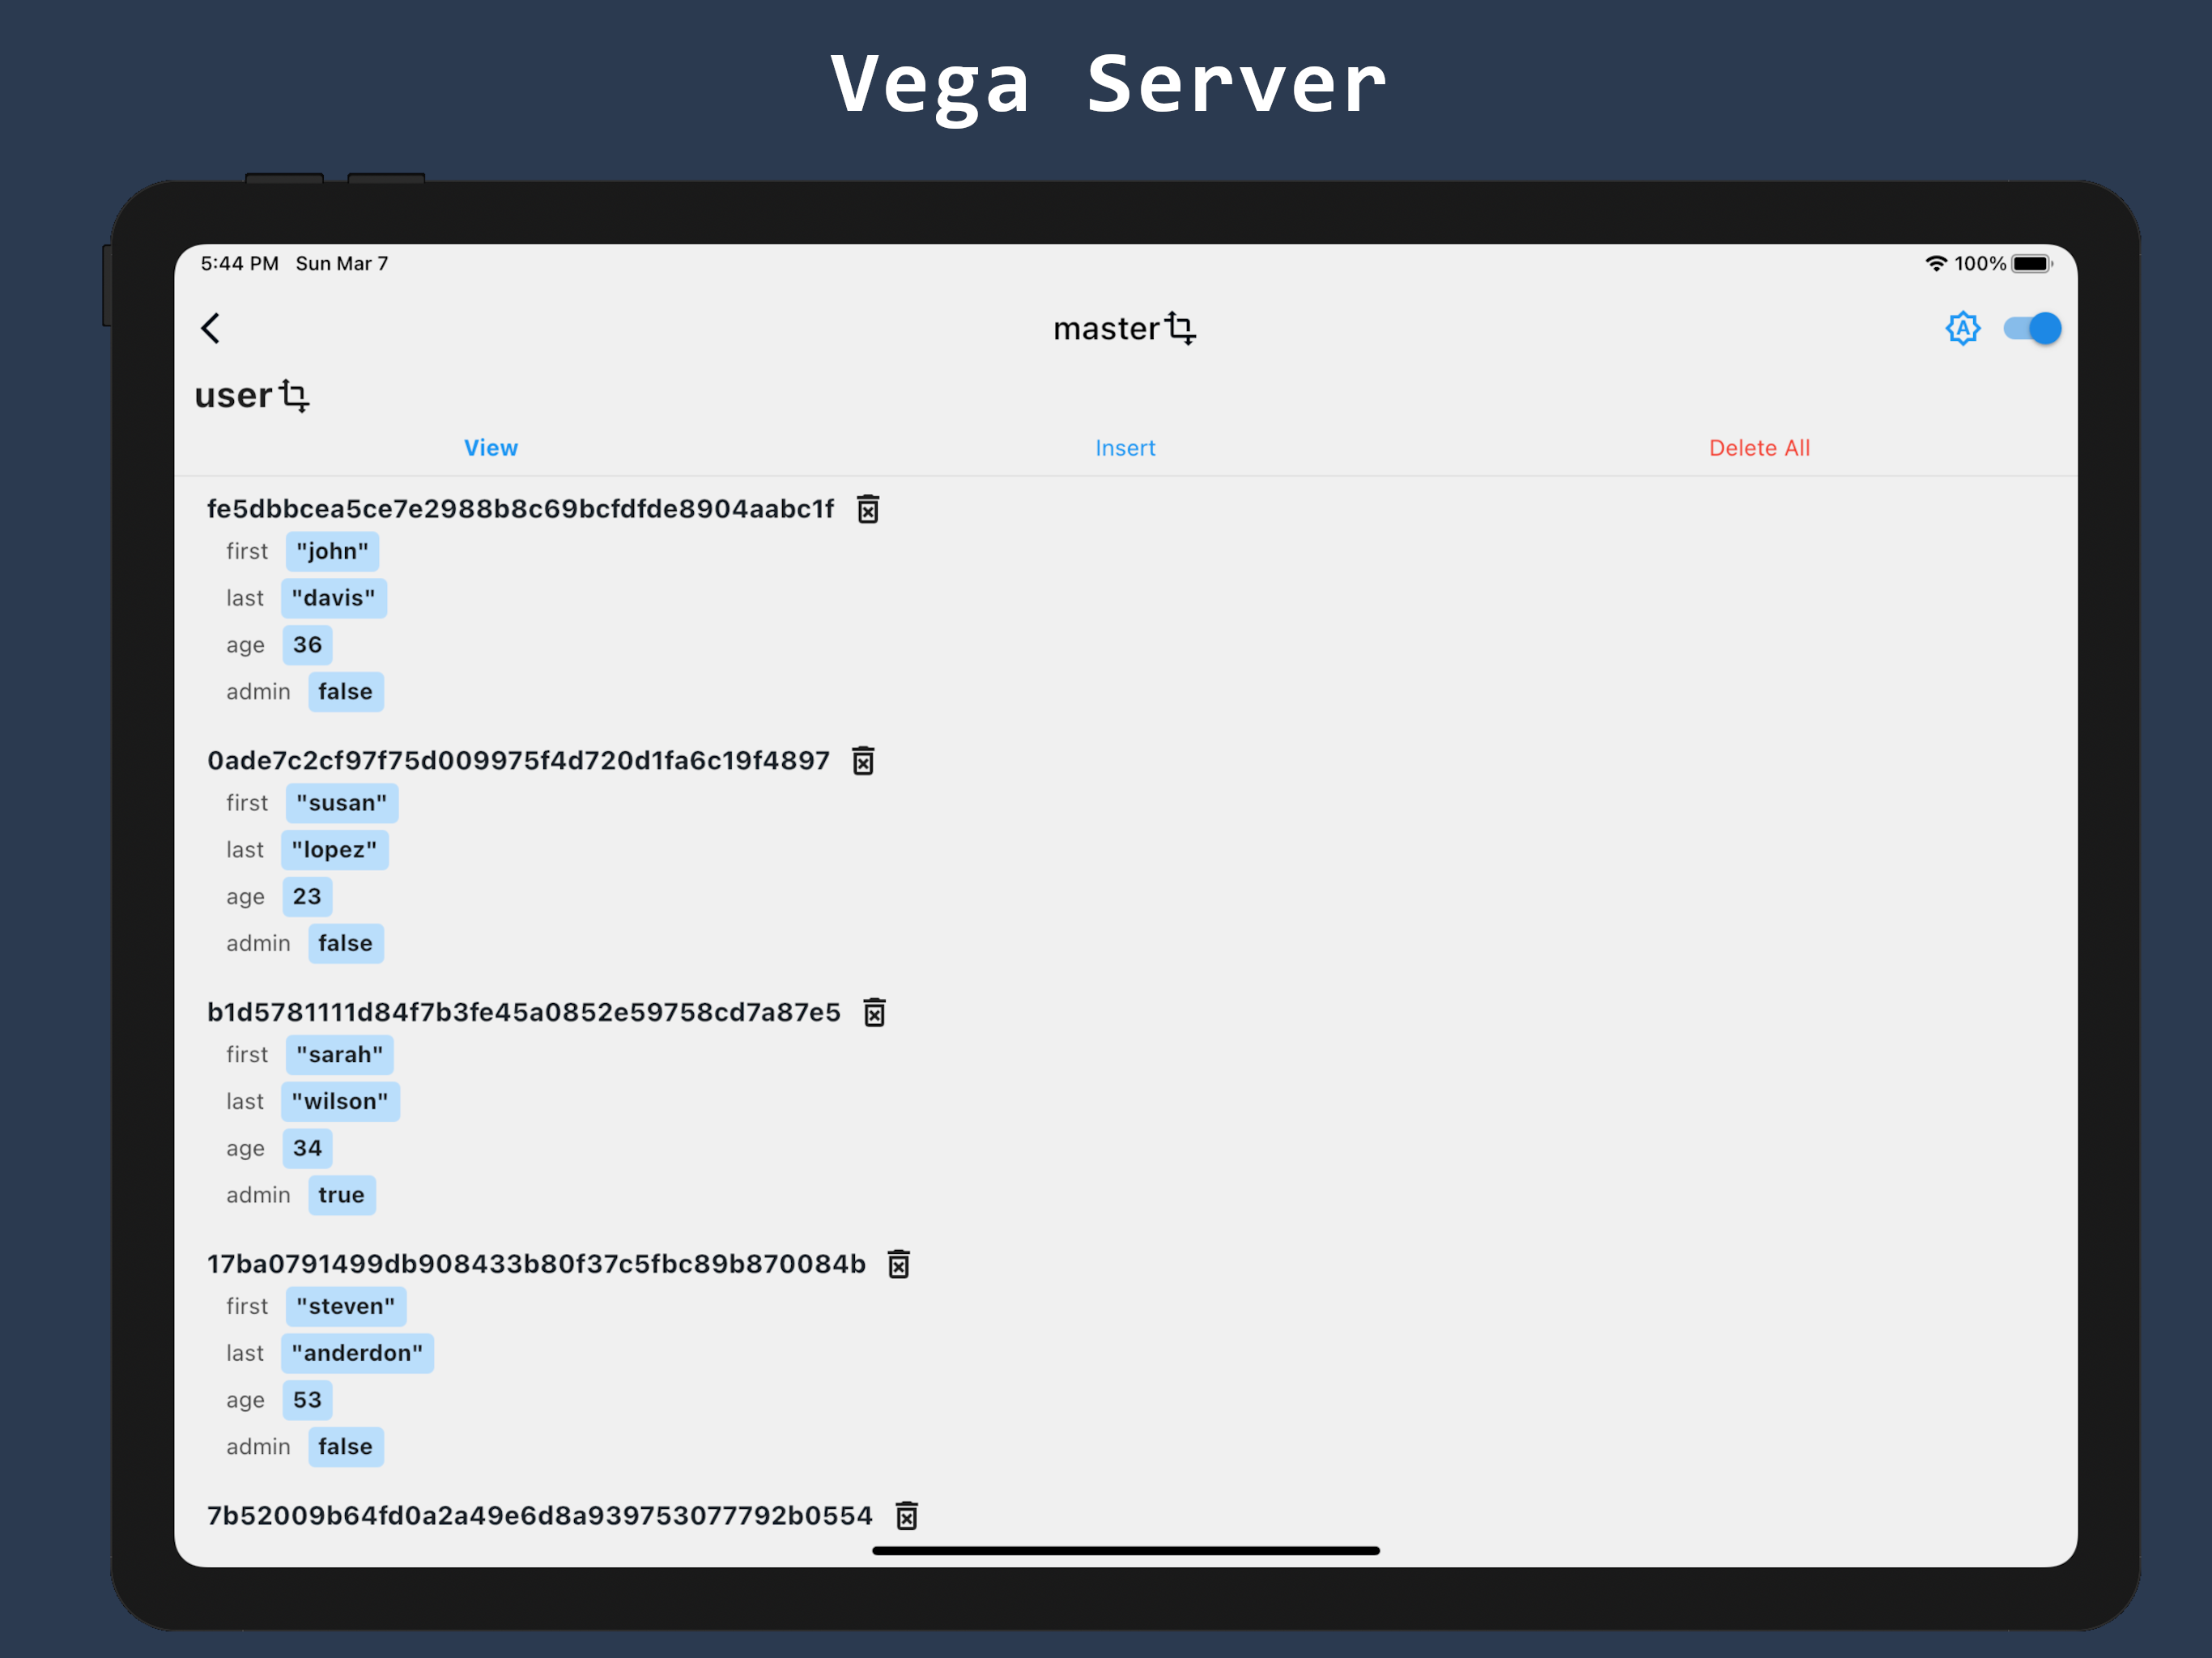The width and height of the screenshot is (2212, 1658).
Task: Click the master branch title
Action: (1105, 328)
